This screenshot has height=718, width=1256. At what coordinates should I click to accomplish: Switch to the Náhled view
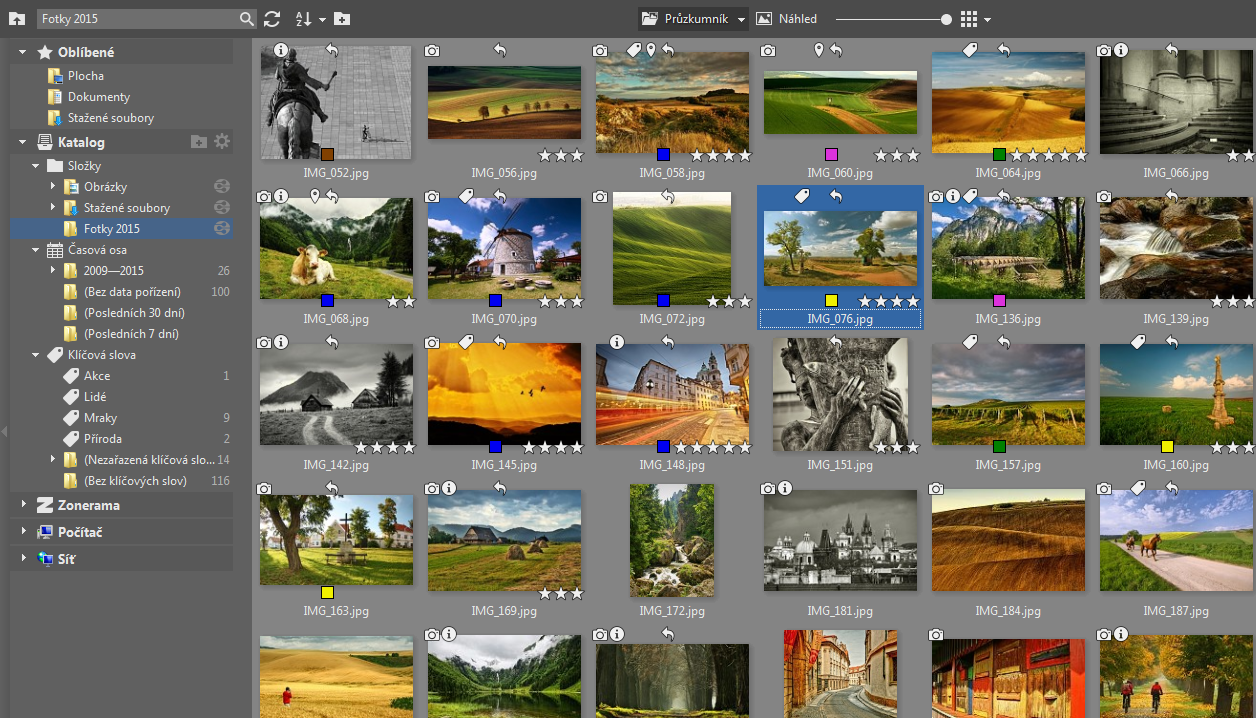click(786, 19)
